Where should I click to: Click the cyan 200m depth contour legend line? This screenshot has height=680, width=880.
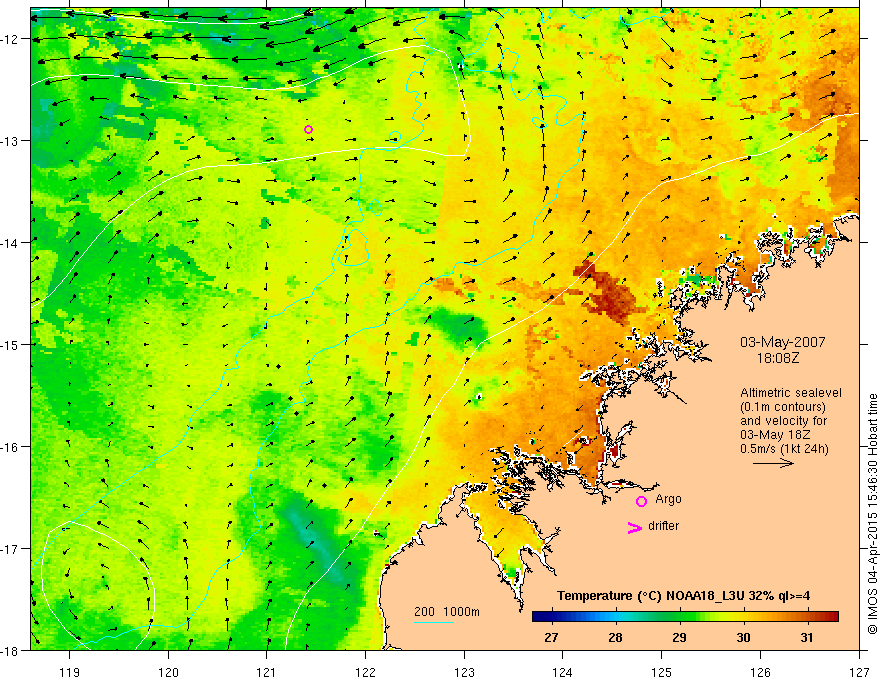[434, 622]
